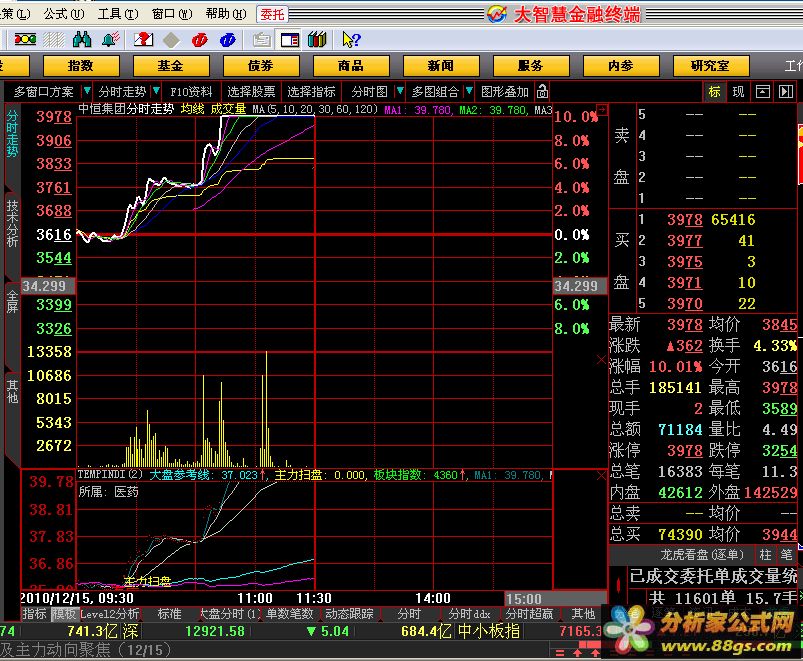
Task: Switch 龙虎看盘 view to 柱 mode
Action: 765,555
